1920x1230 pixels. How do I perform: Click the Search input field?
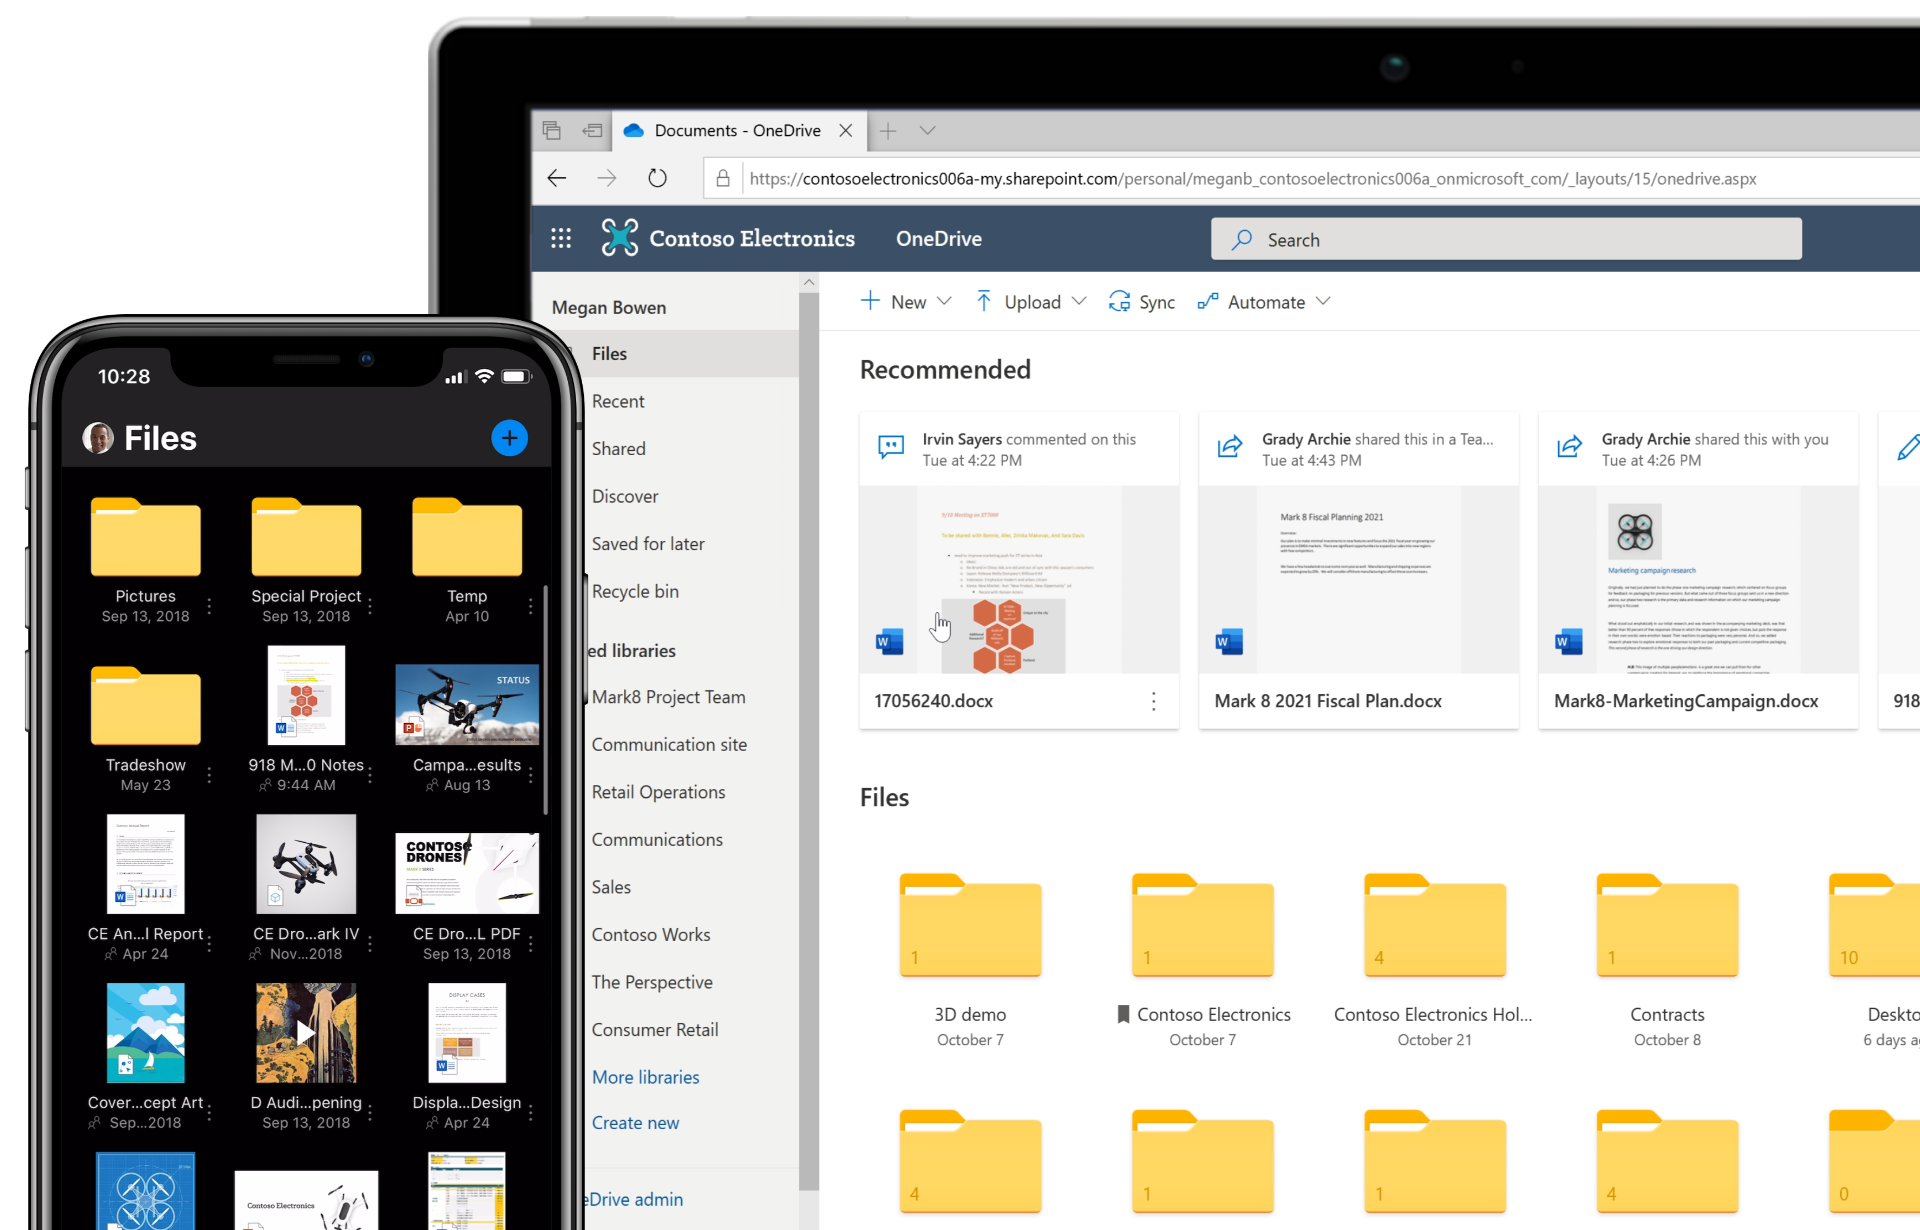pos(1504,239)
